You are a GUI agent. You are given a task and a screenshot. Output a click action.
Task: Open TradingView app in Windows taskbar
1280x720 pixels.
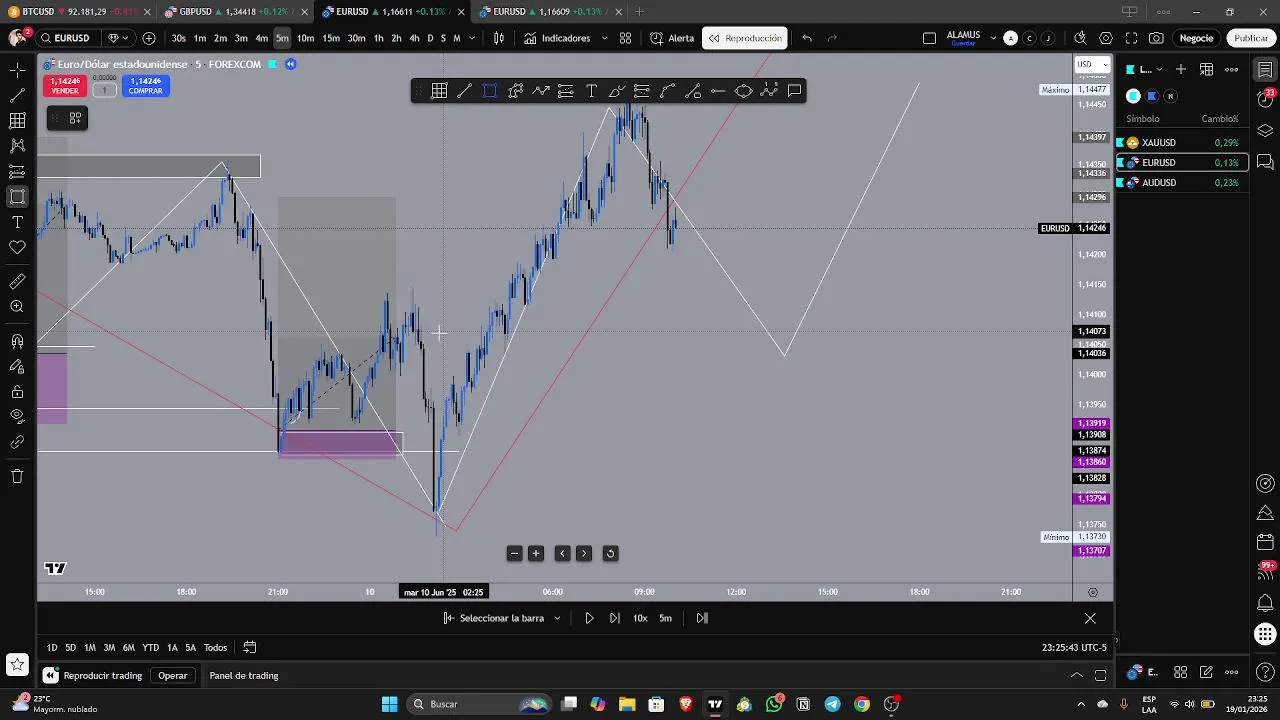715,704
